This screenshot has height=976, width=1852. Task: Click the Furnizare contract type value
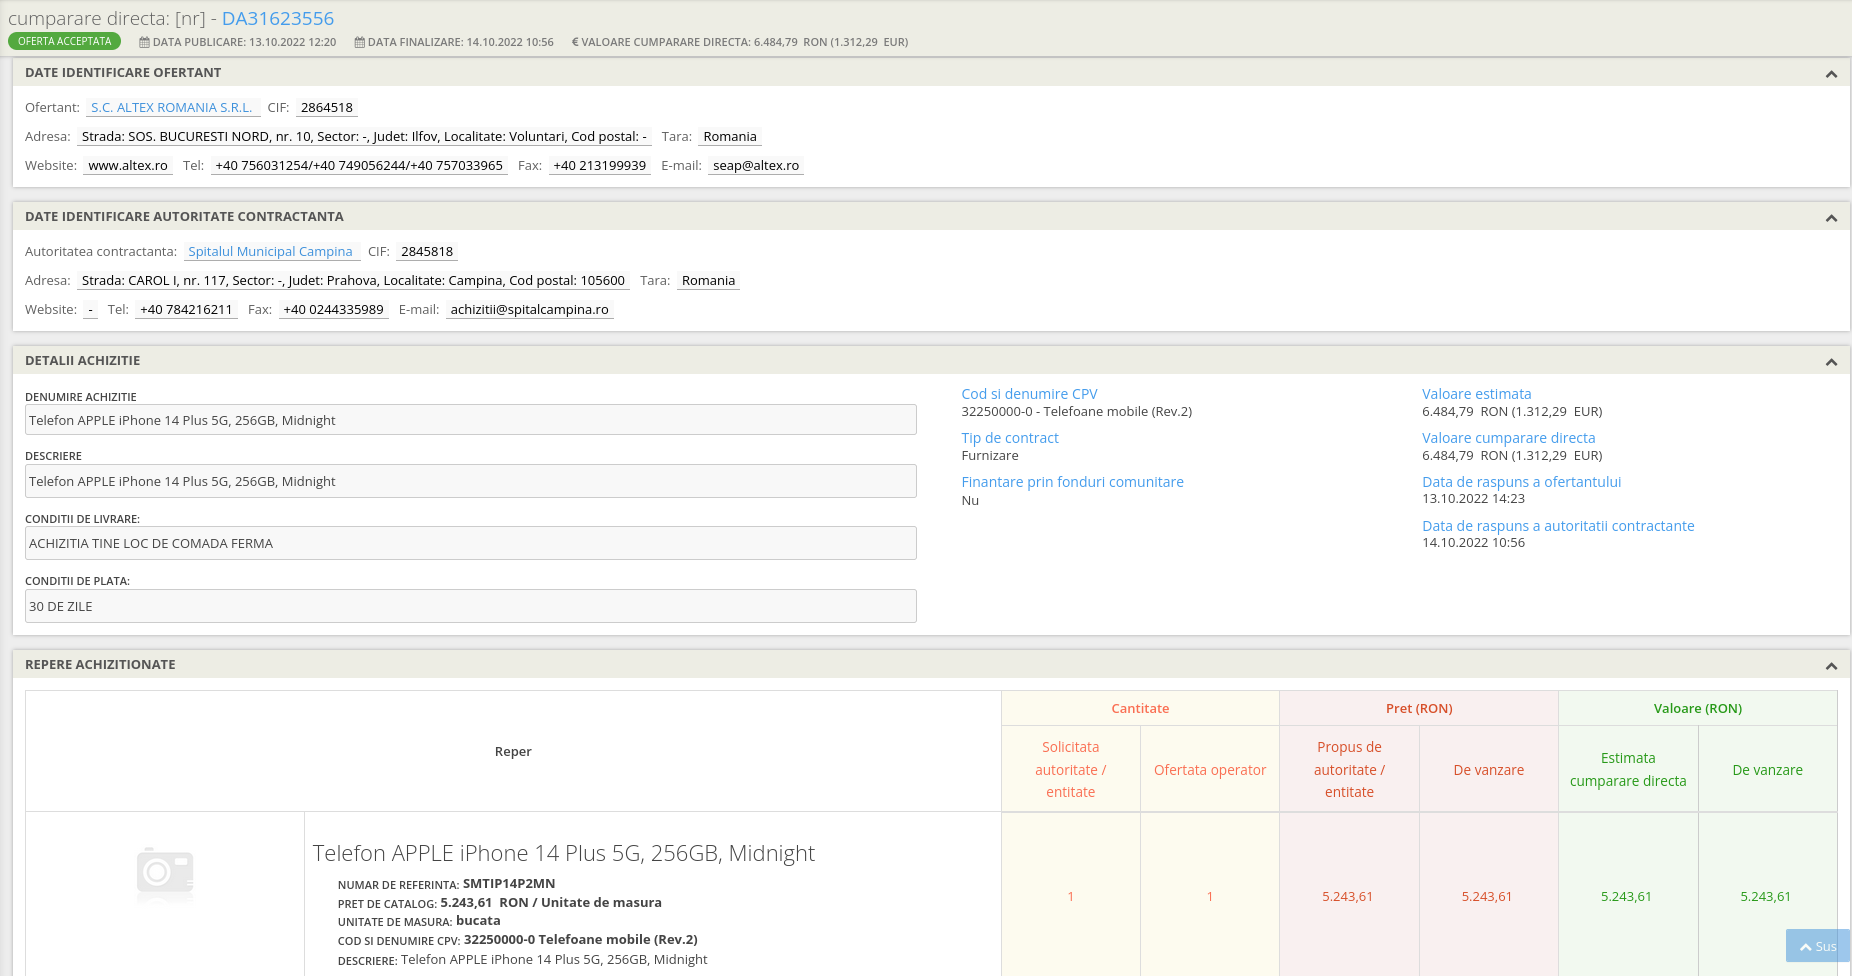click(990, 455)
